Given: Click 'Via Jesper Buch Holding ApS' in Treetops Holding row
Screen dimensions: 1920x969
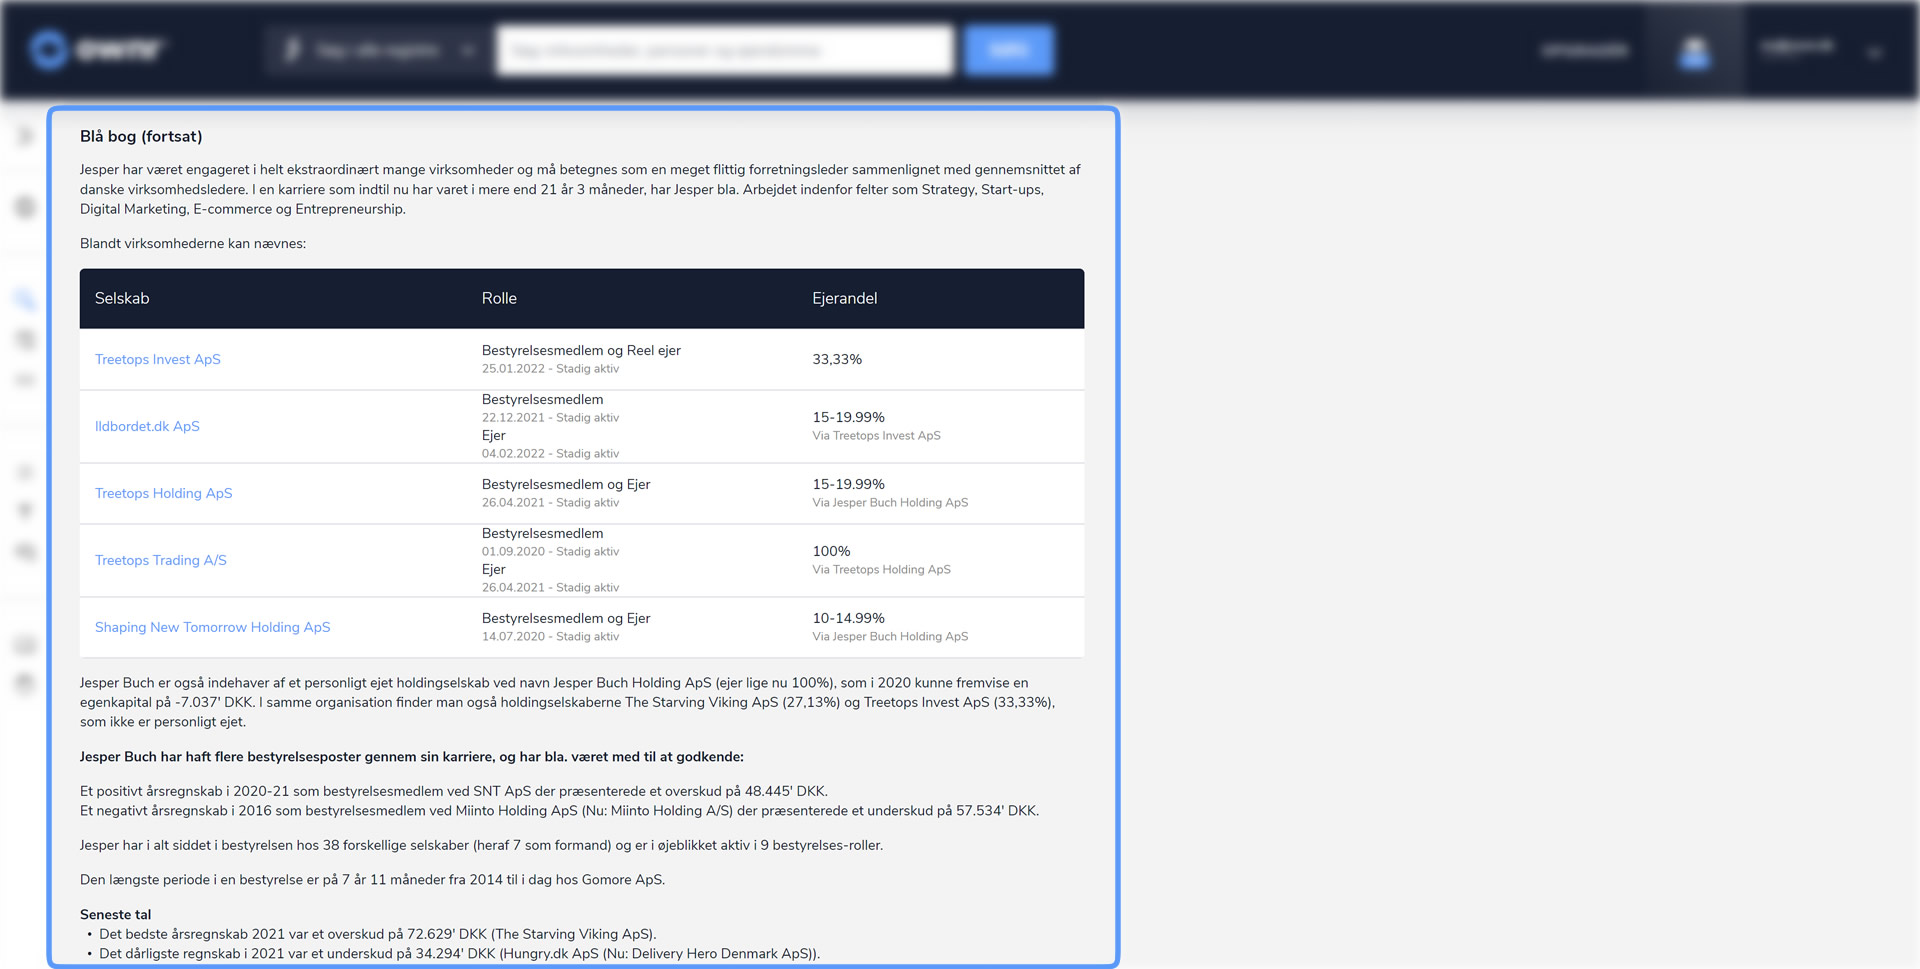Looking at the screenshot, I should (x=891, y=503).
